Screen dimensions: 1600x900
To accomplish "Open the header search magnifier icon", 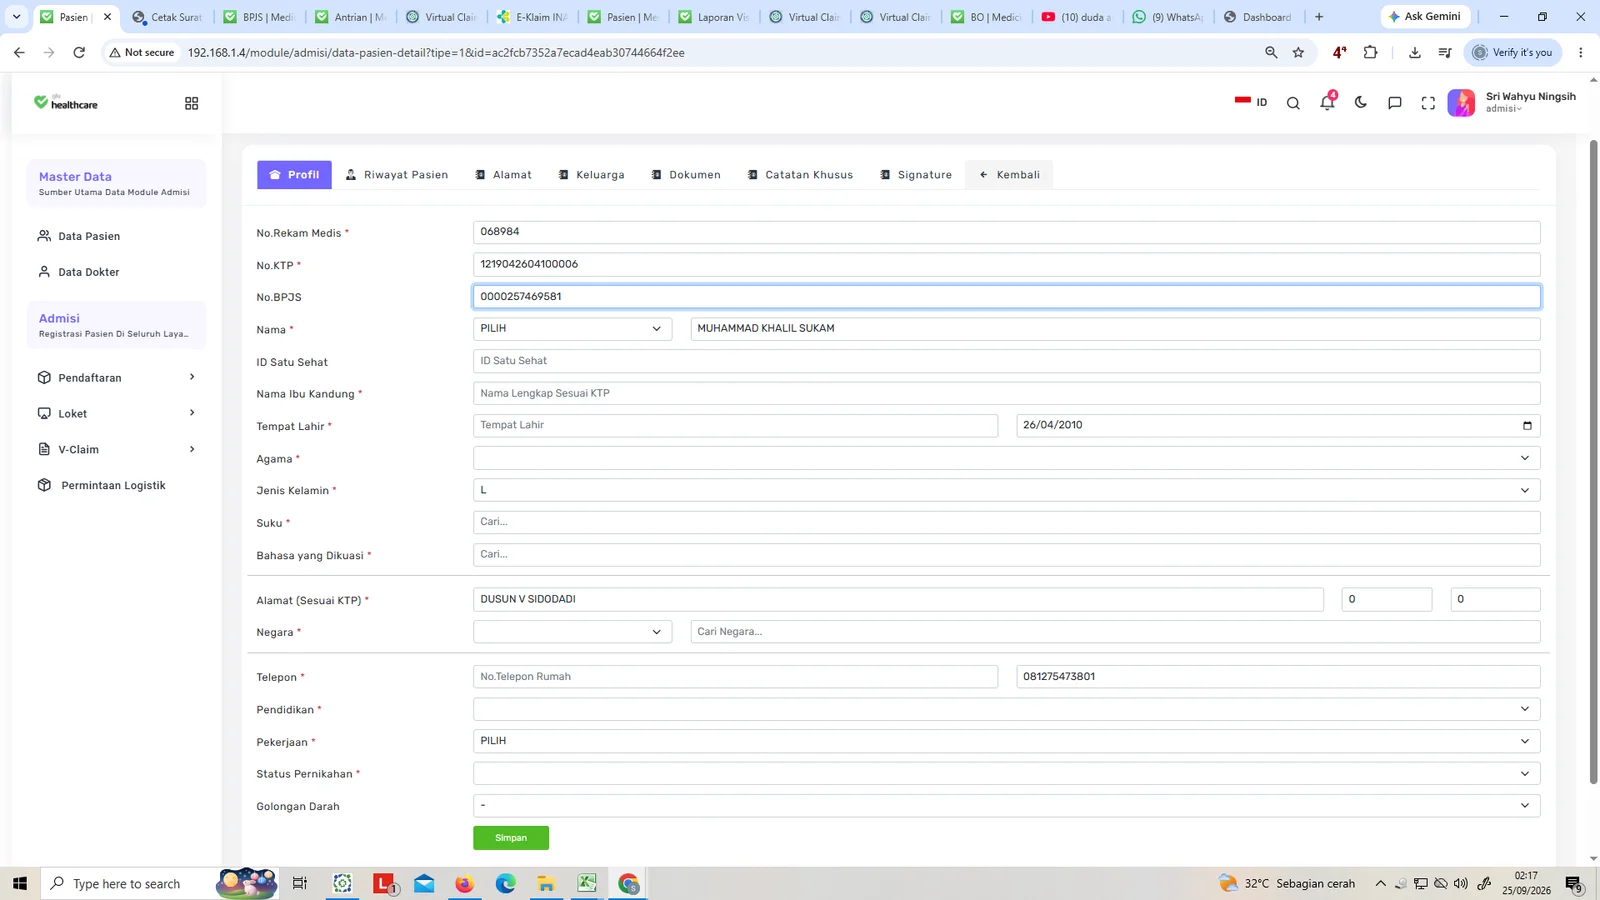I will click(1293, 103).
